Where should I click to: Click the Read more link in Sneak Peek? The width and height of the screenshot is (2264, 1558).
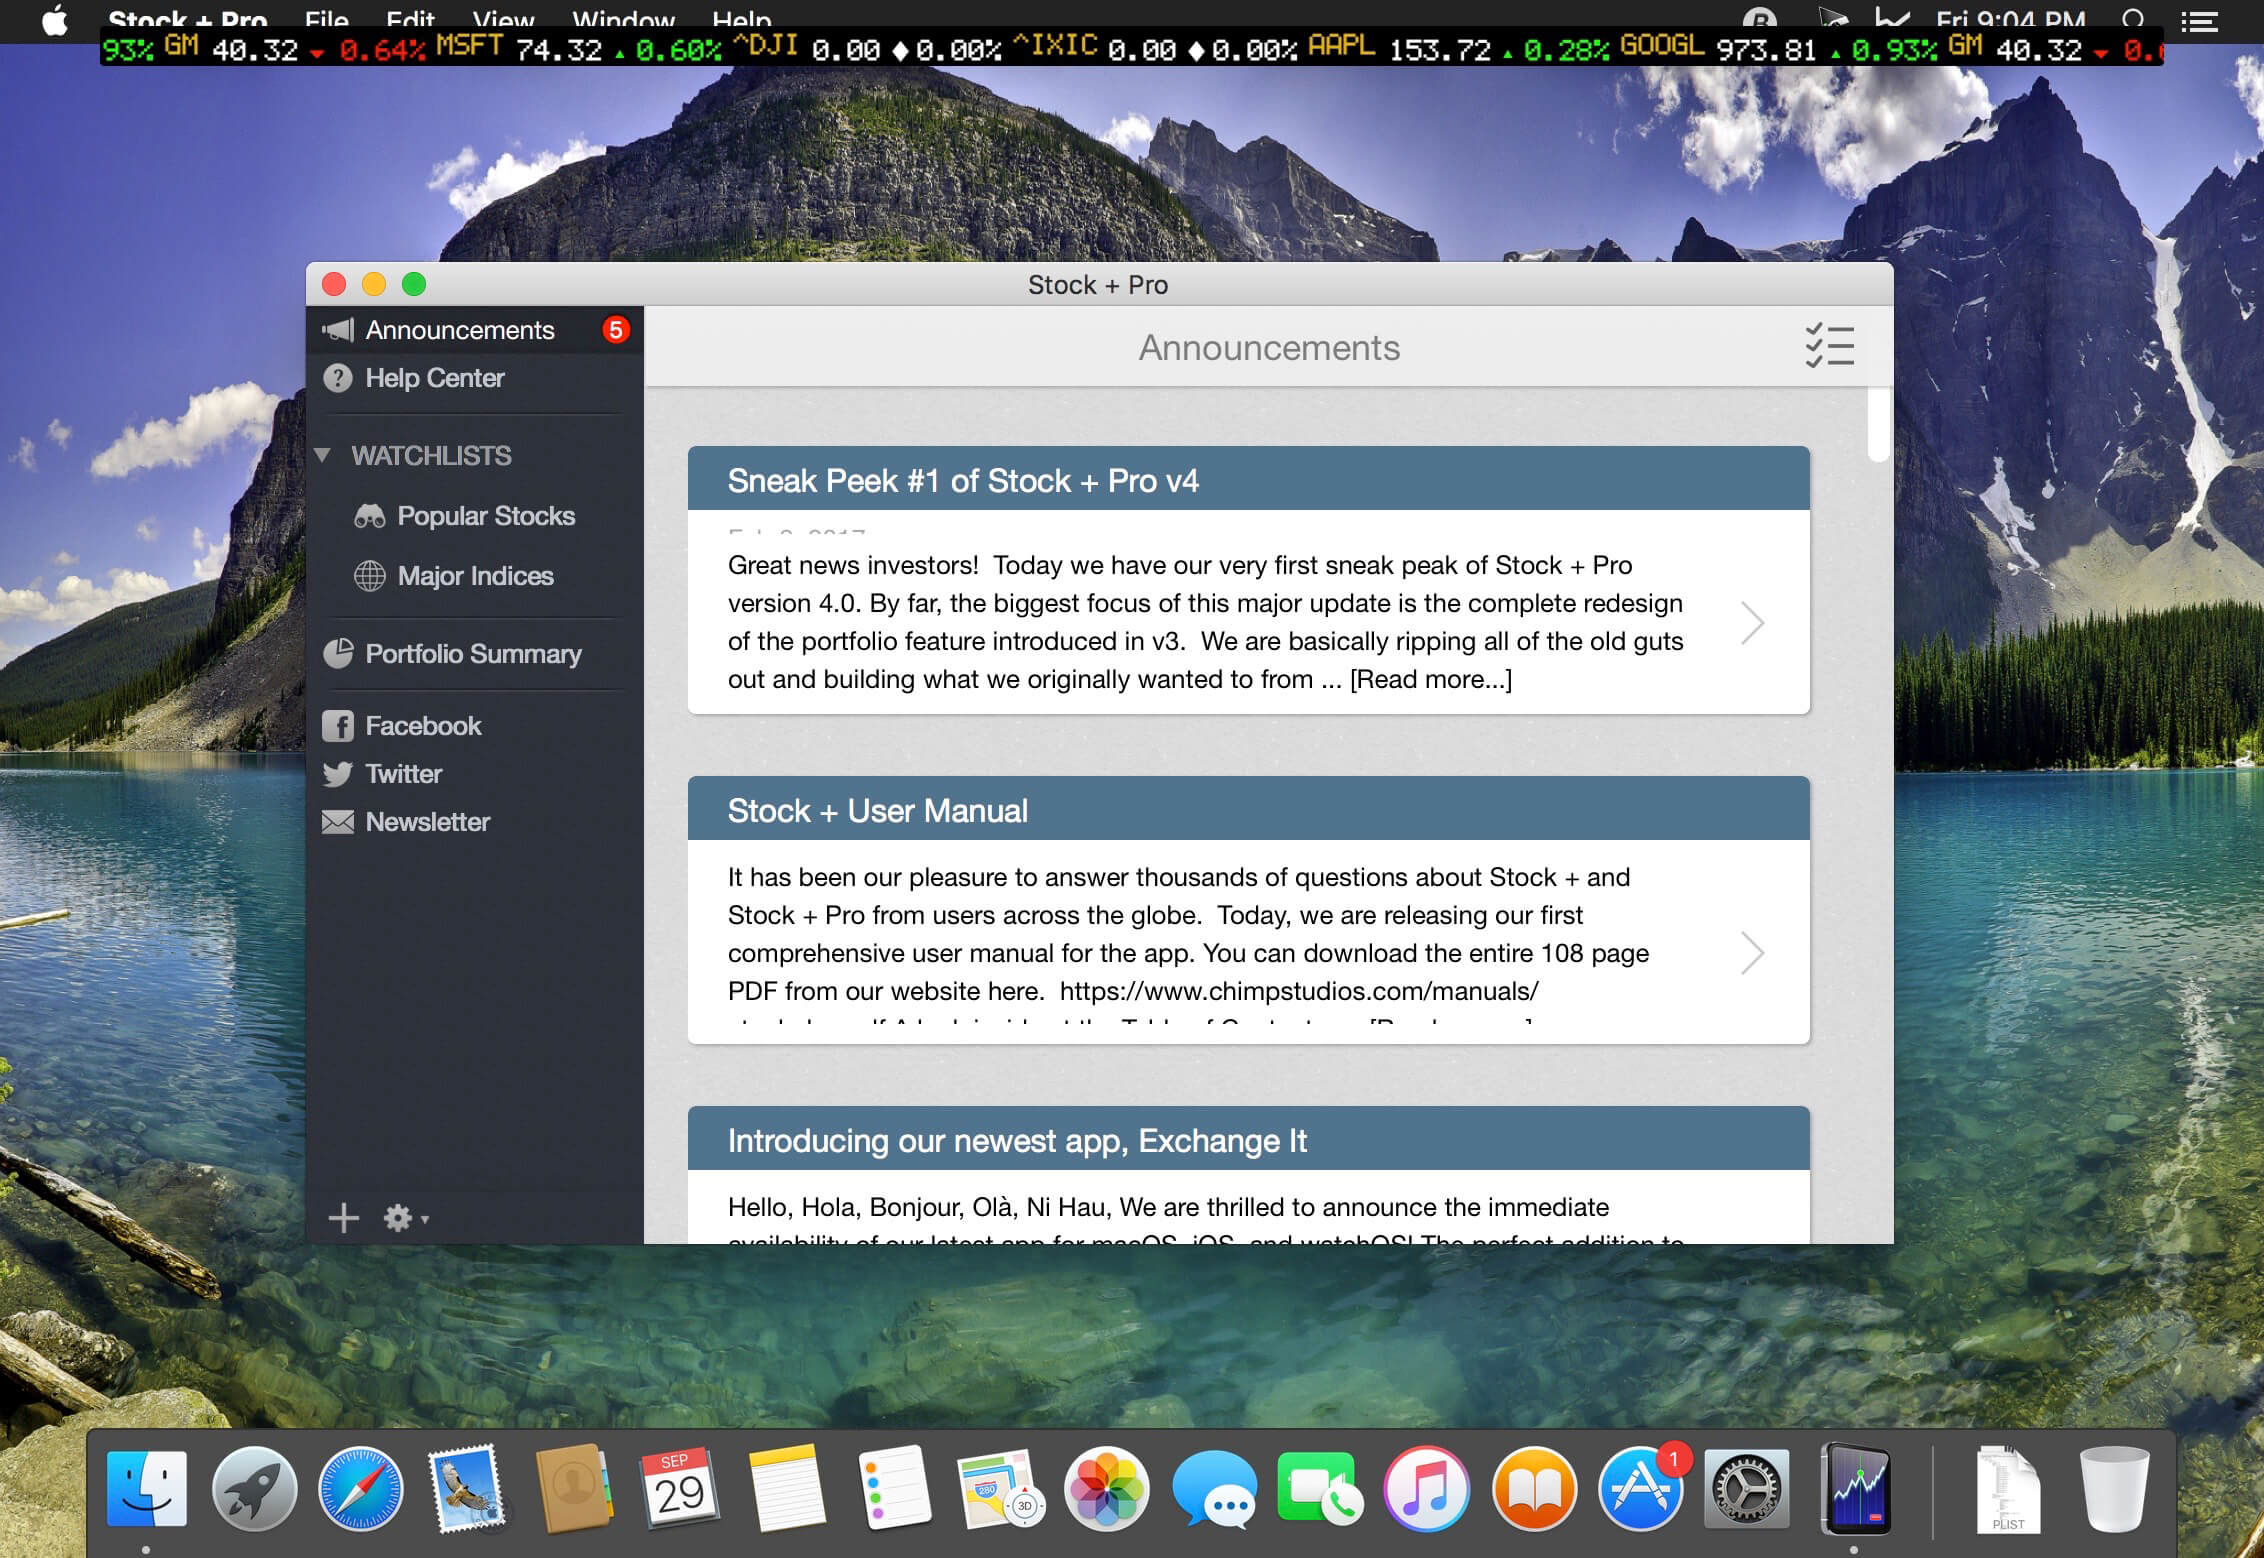pos(1431,679)
